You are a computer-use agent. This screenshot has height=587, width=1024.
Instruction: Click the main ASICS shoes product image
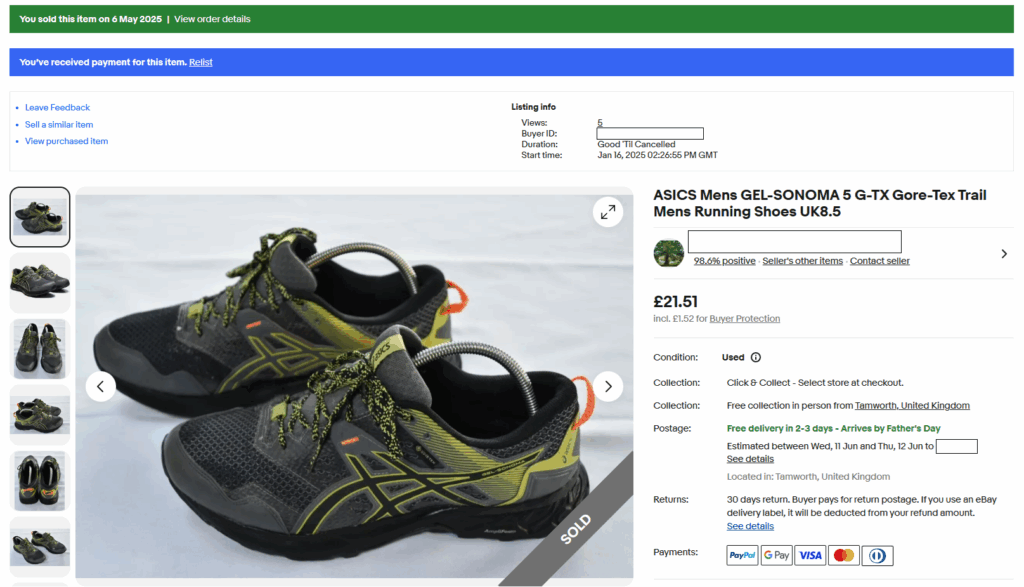[354, 387]
